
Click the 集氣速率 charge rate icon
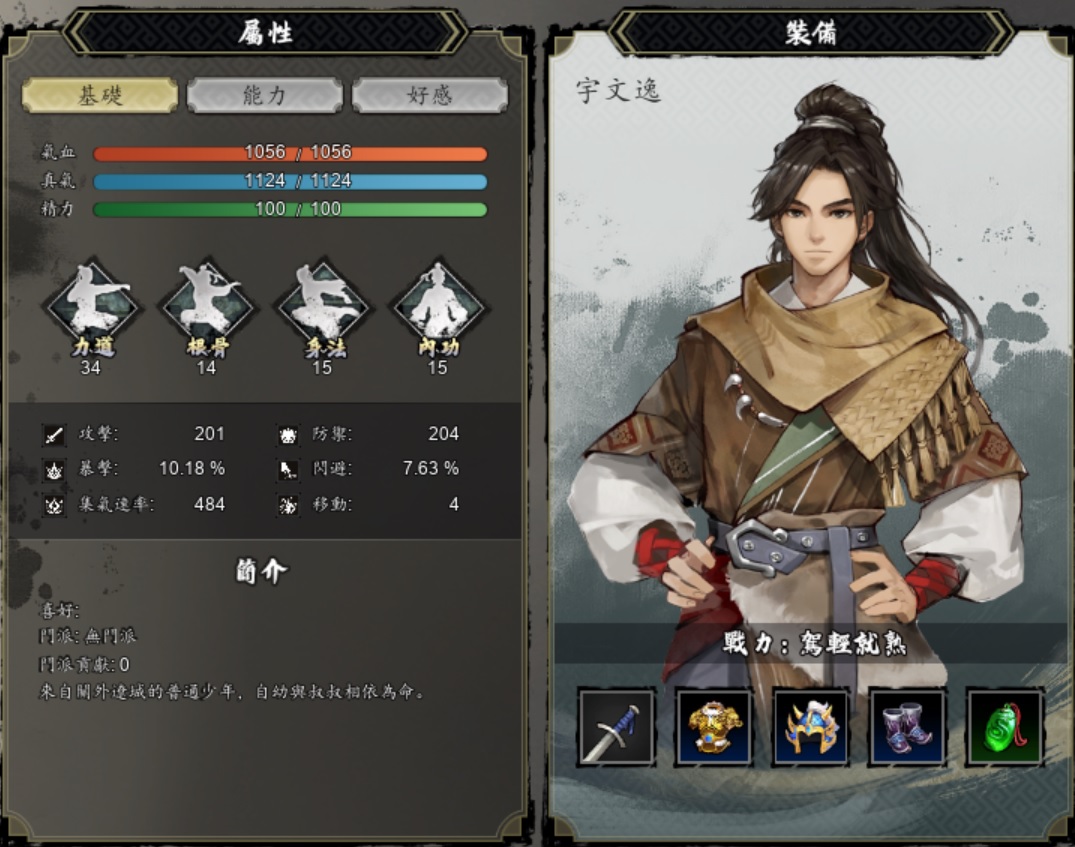pyautogui.click(x=54, y=505)
